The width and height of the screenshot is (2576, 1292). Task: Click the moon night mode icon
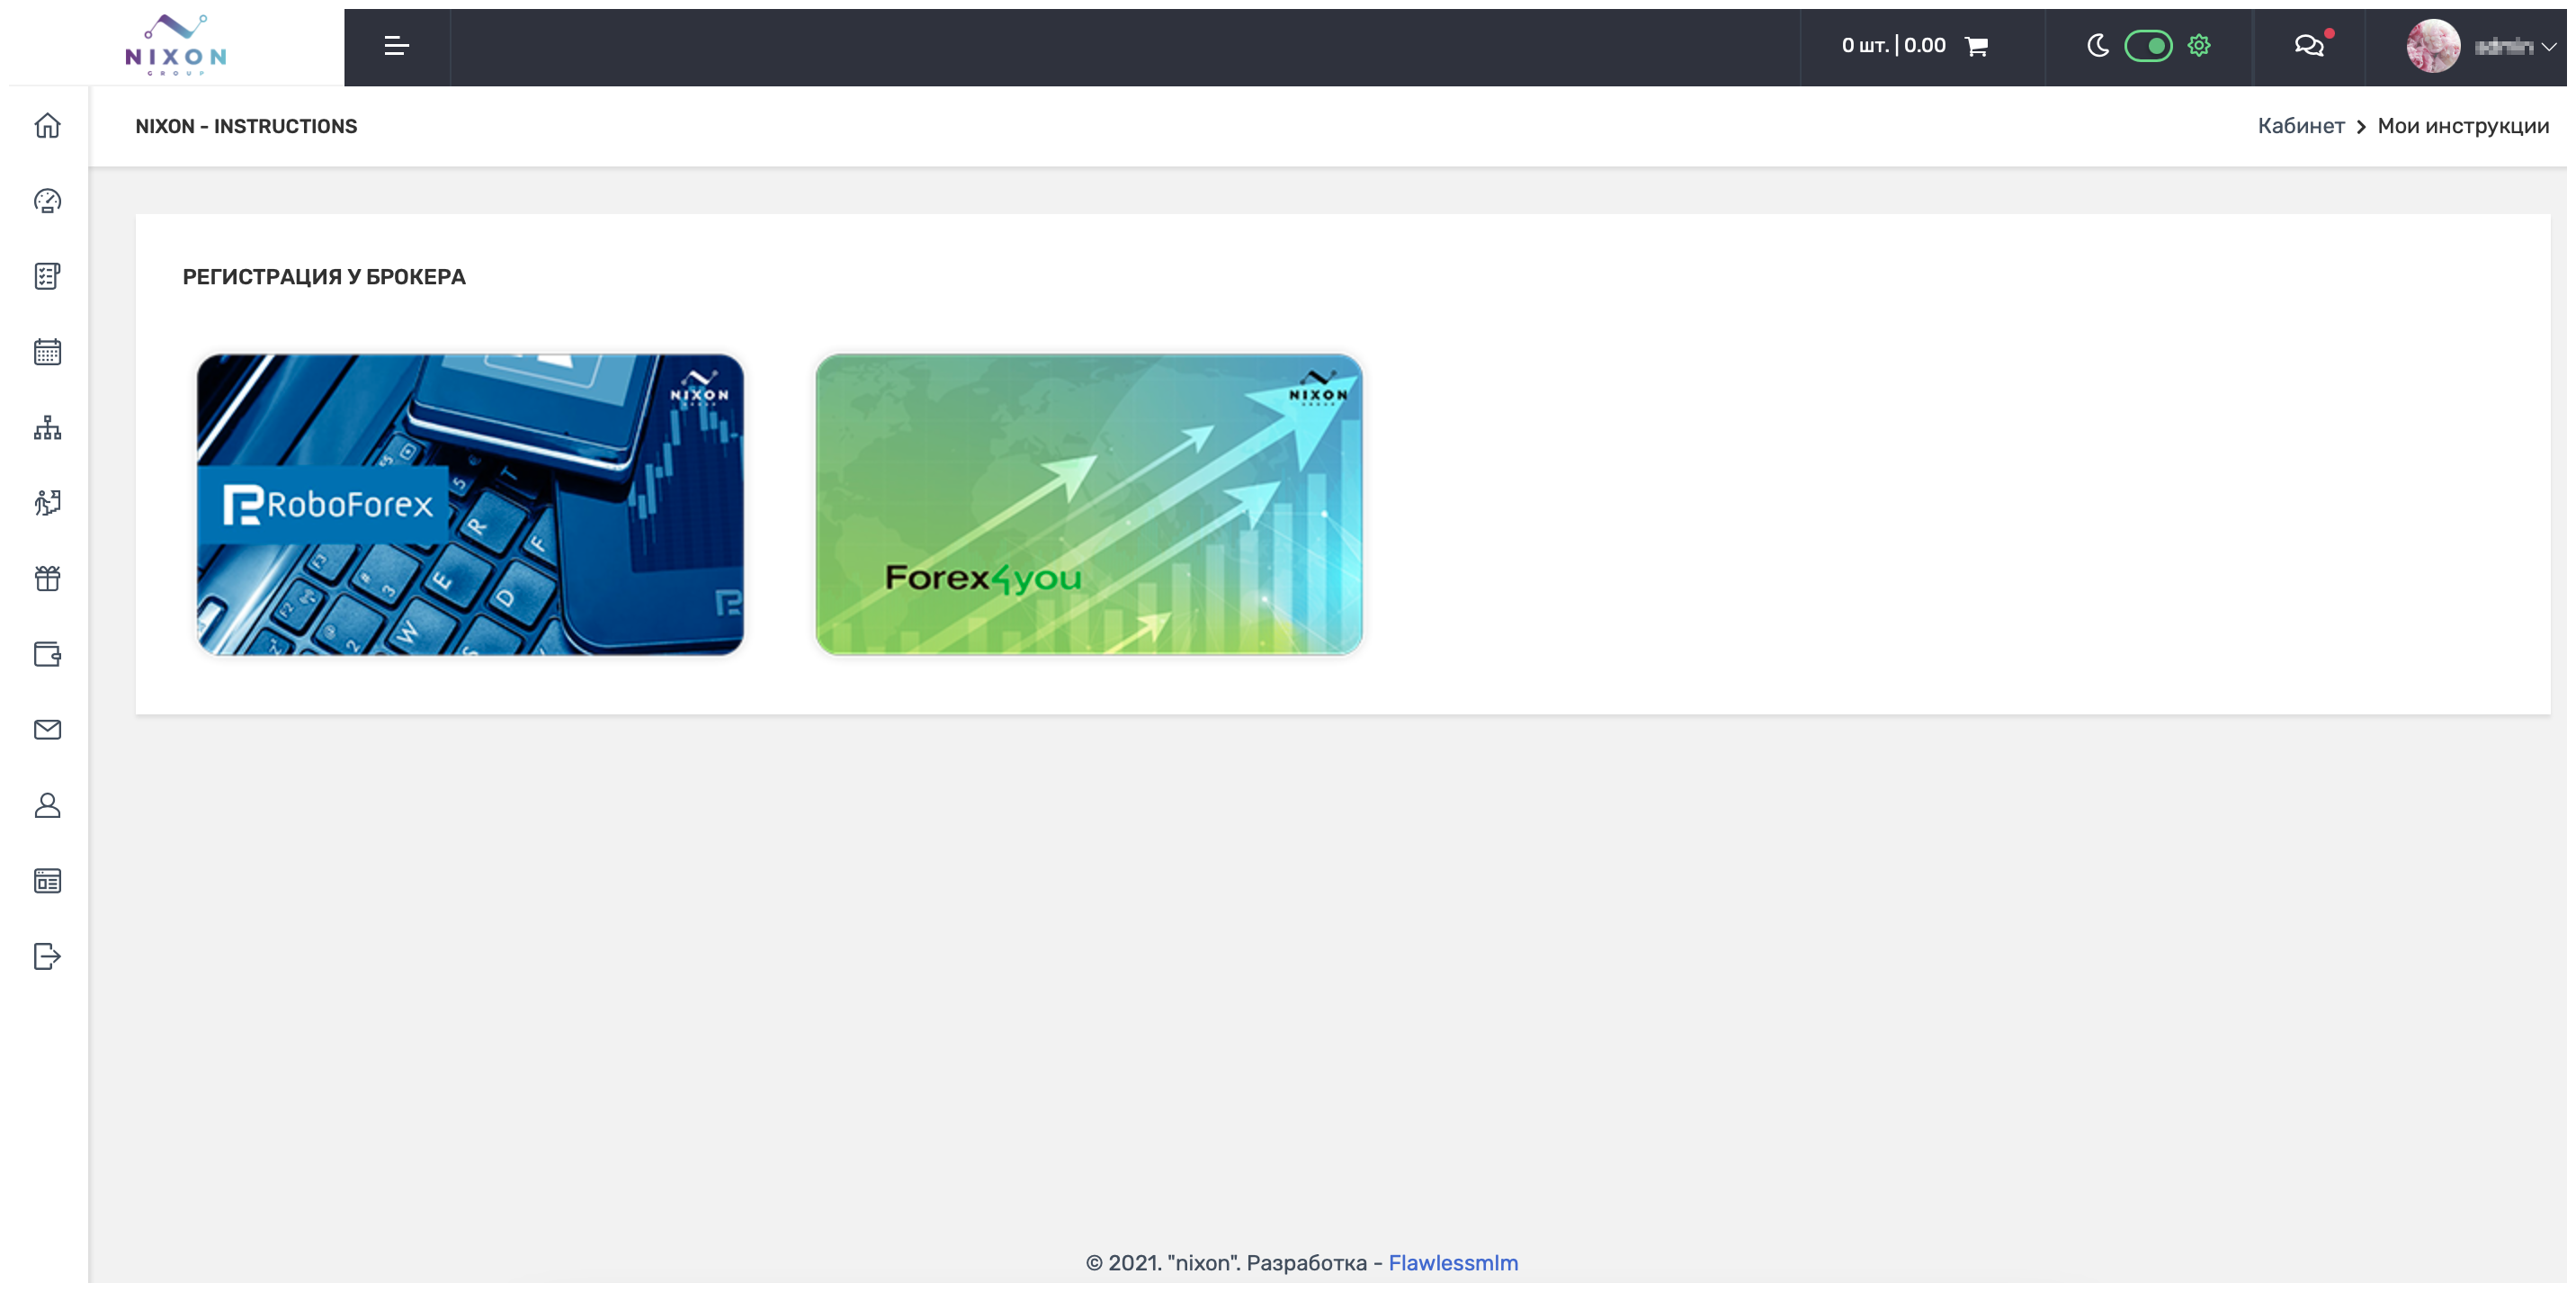pos(2097,46)
